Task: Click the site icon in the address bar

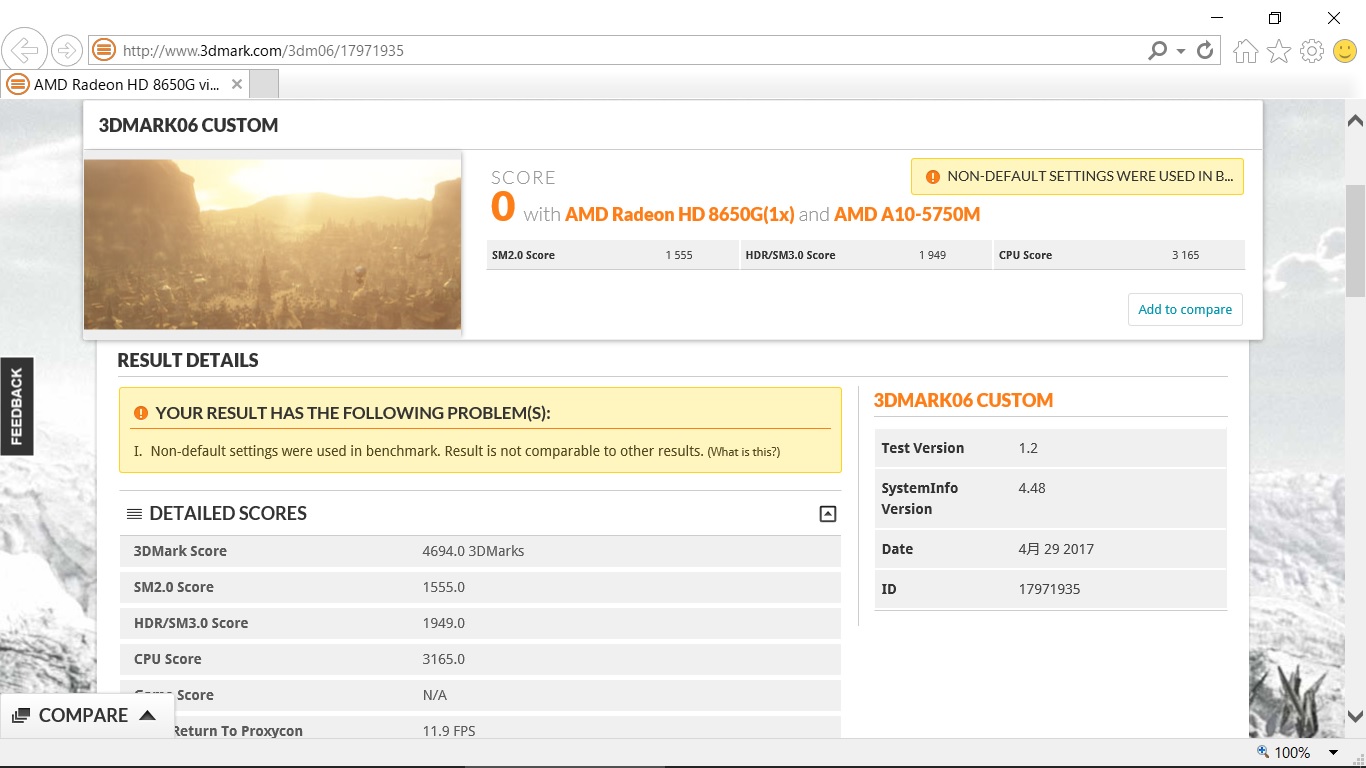Action: point(103,50)
